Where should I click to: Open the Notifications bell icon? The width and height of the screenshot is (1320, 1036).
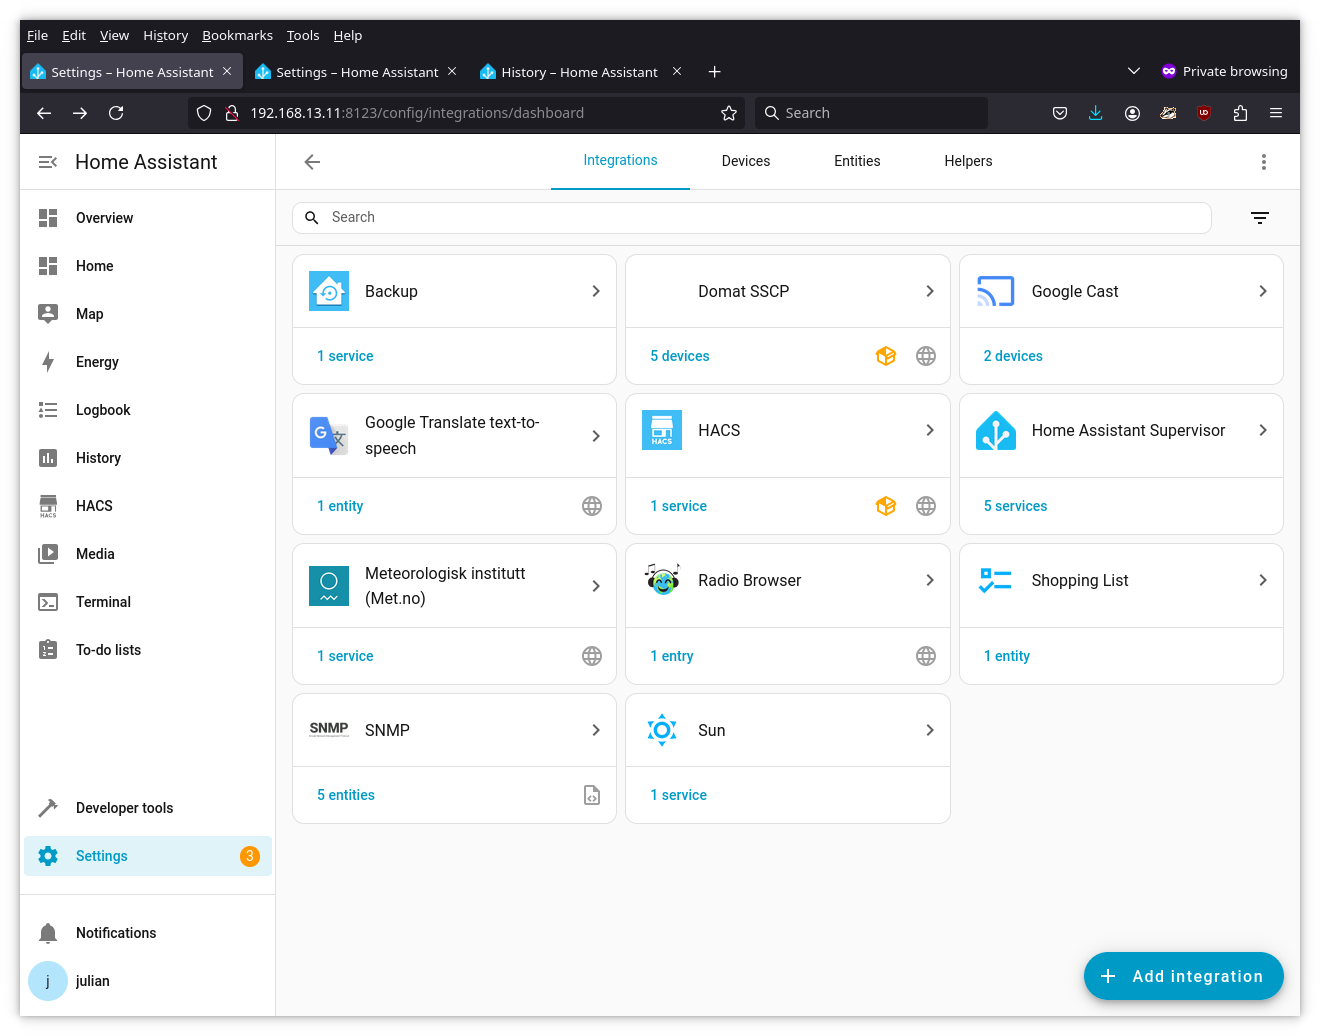(48, 933)
